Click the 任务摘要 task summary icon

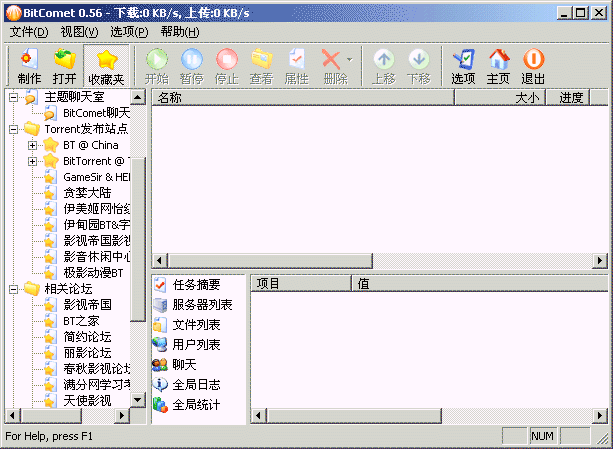pyautogui.click(x=160, y=284)
